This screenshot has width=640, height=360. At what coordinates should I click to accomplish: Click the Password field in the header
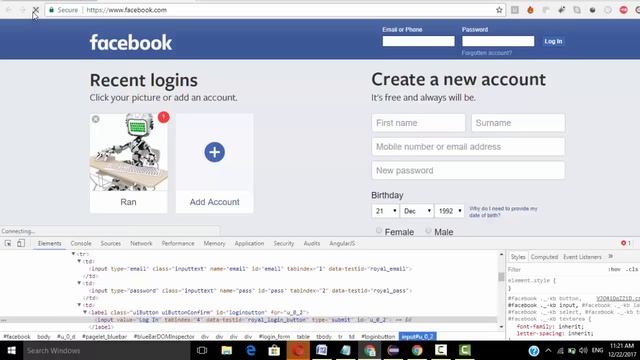[x=498, y=41]
